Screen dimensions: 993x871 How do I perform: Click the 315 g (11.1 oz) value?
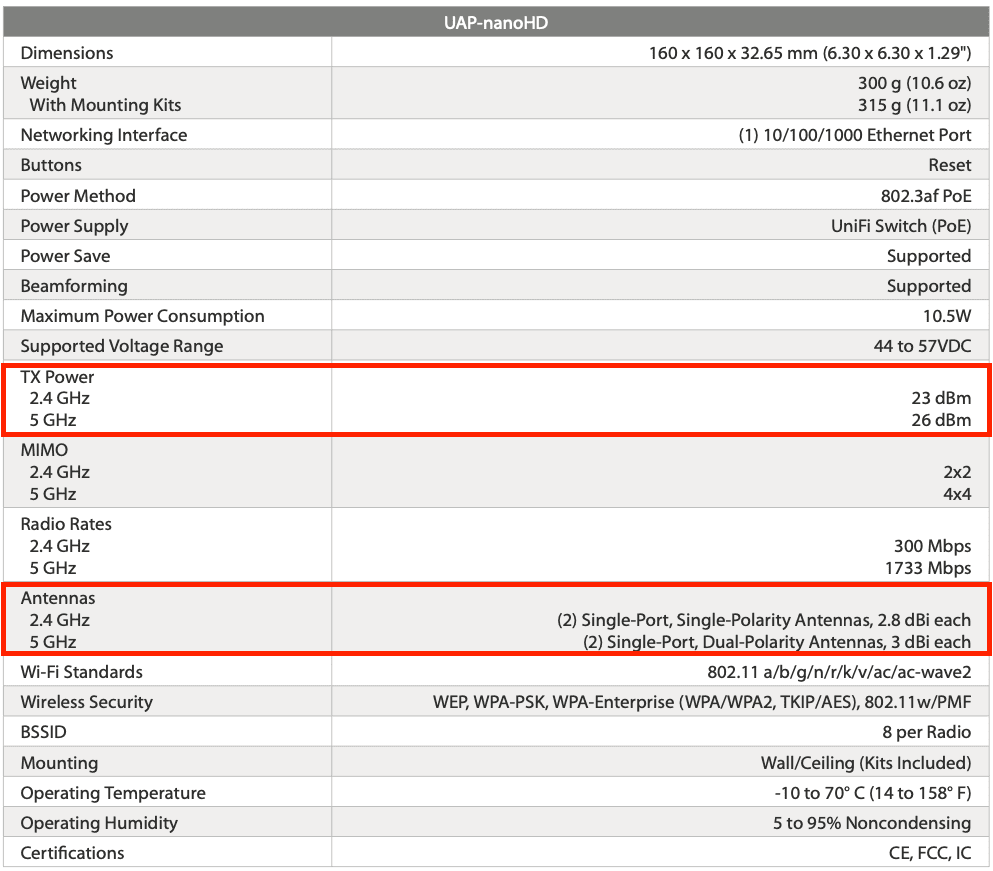click(914, 105)
